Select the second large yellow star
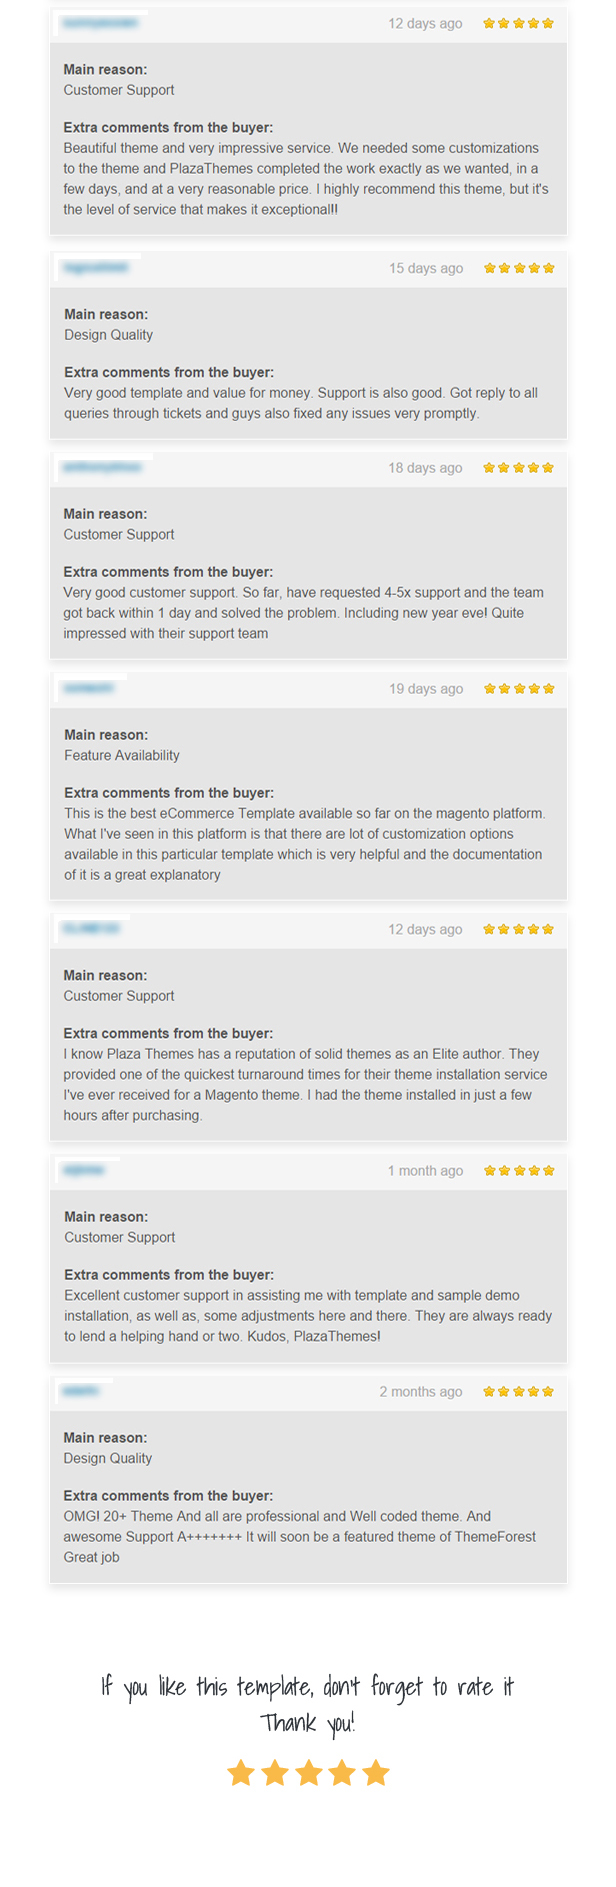Viewport: 616px width, 1887px height. pyautogui.click(x=275, y=1773)
